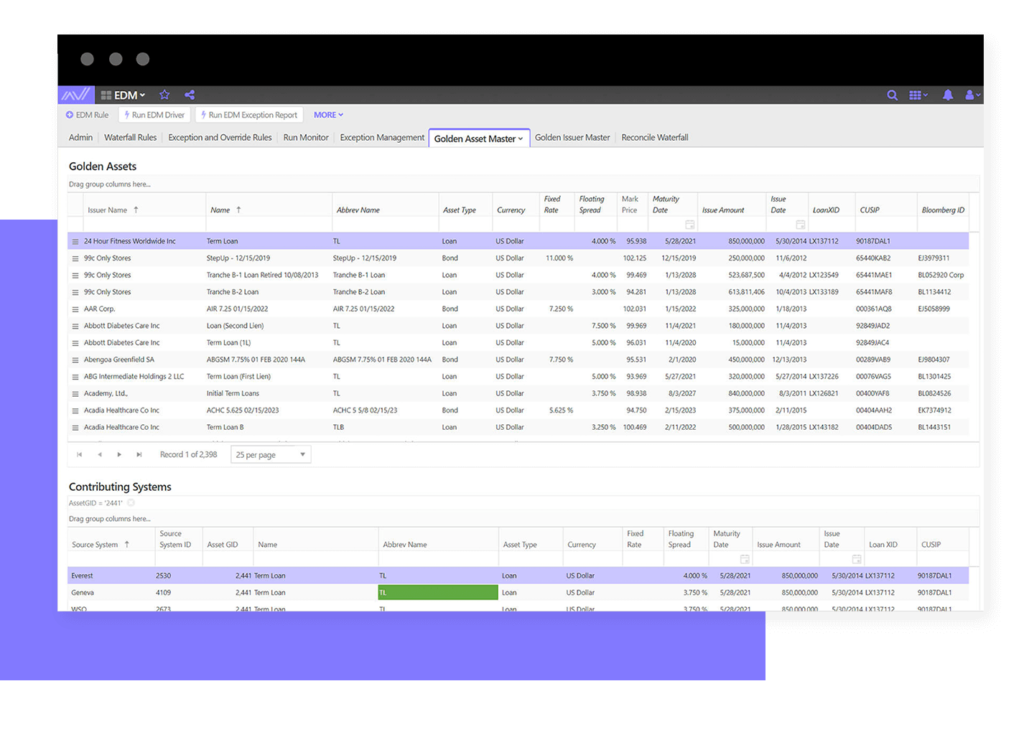Viewport: 1024px width, 732px height.
Task: Open Exception and Override Rules tab
Action: coord(219,138)
